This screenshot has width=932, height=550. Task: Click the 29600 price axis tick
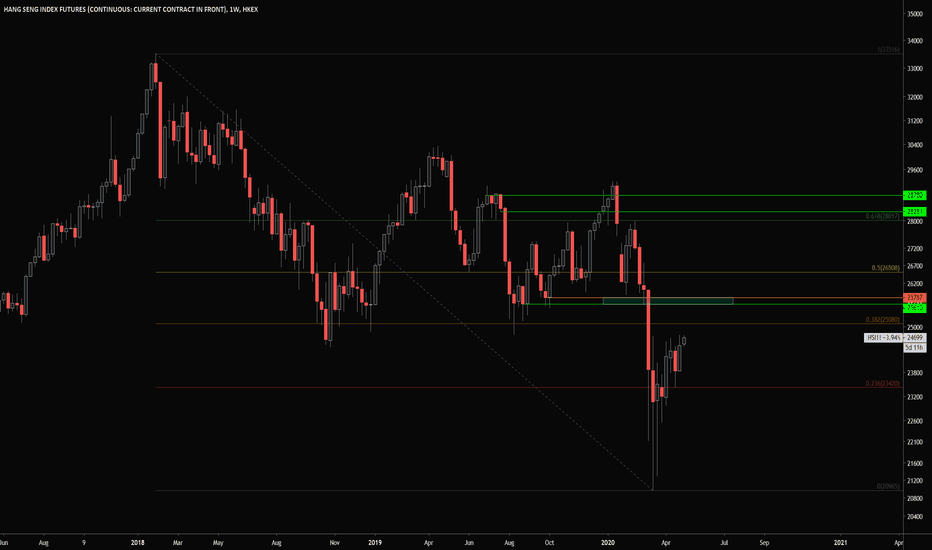tap(914, 170)
